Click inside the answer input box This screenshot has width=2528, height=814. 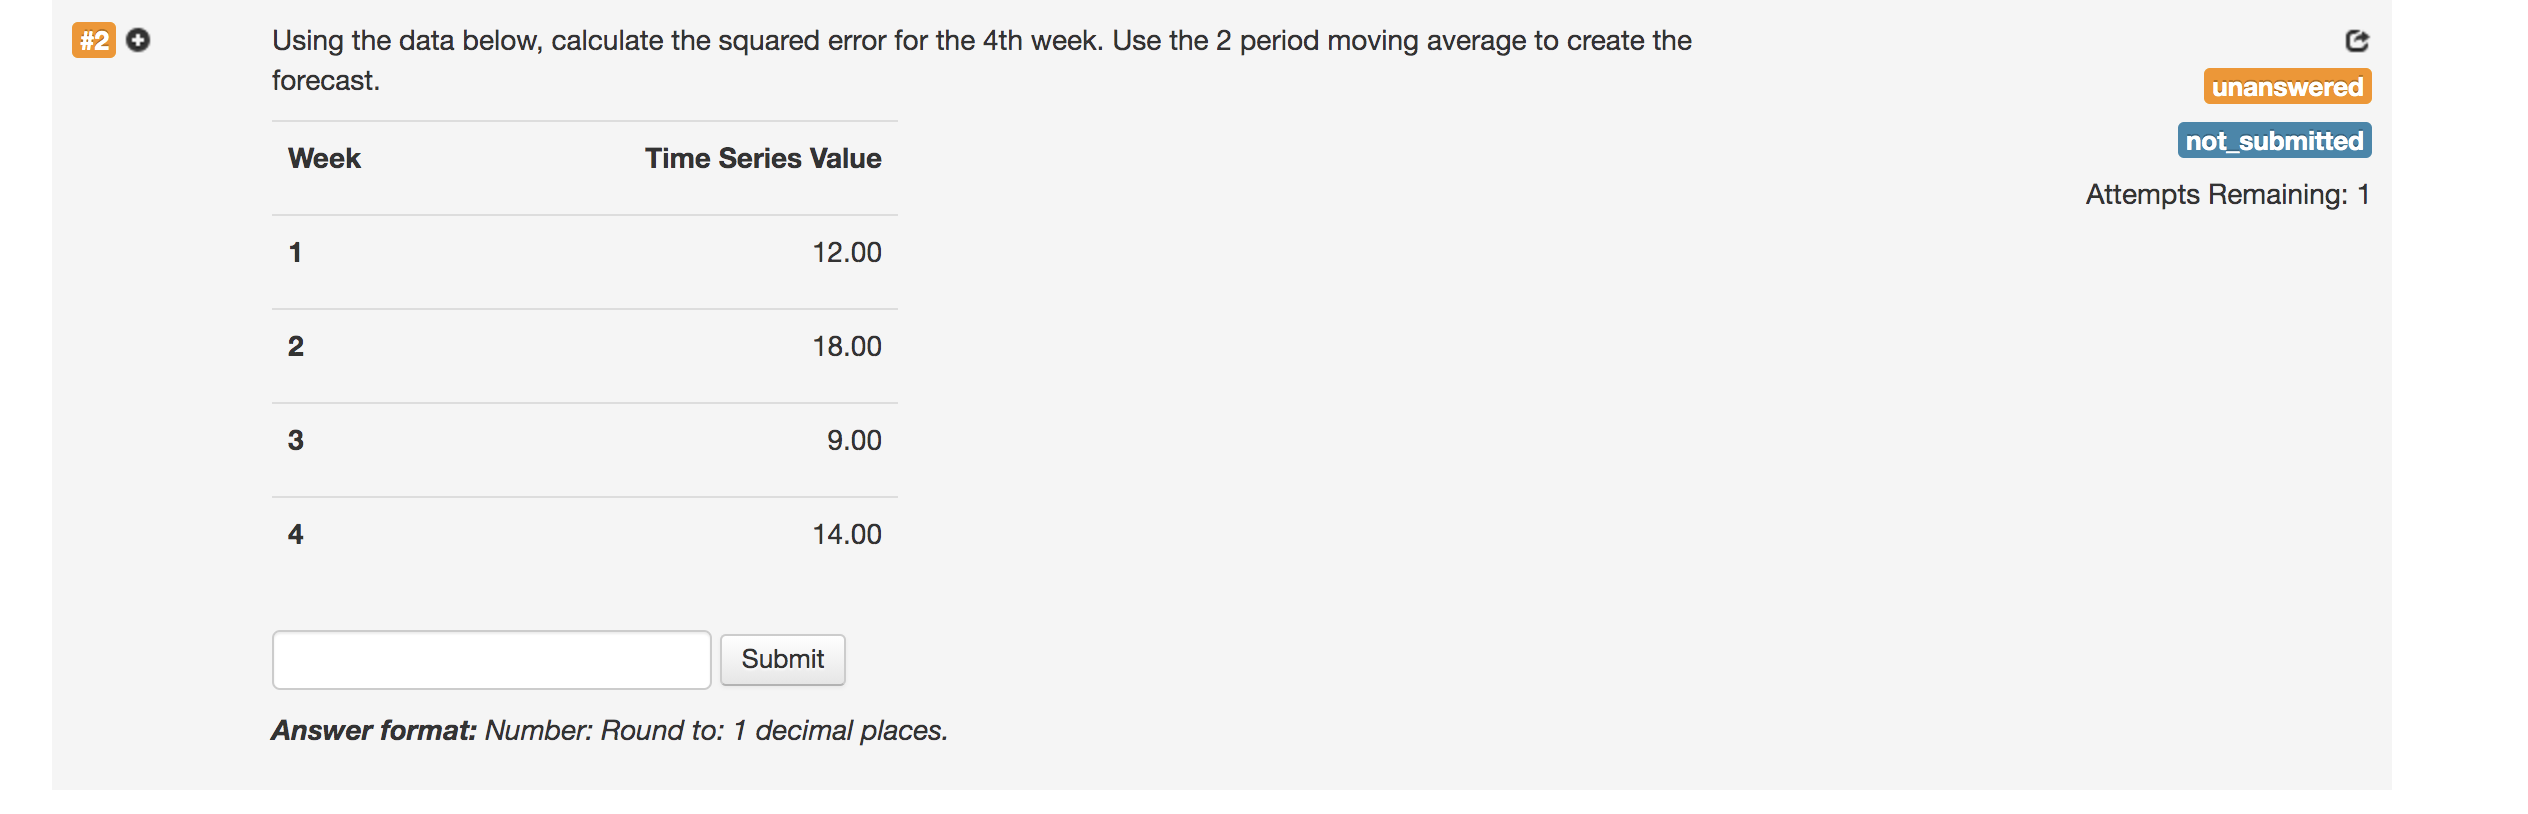pyautogui.click(x=490, y=660)
